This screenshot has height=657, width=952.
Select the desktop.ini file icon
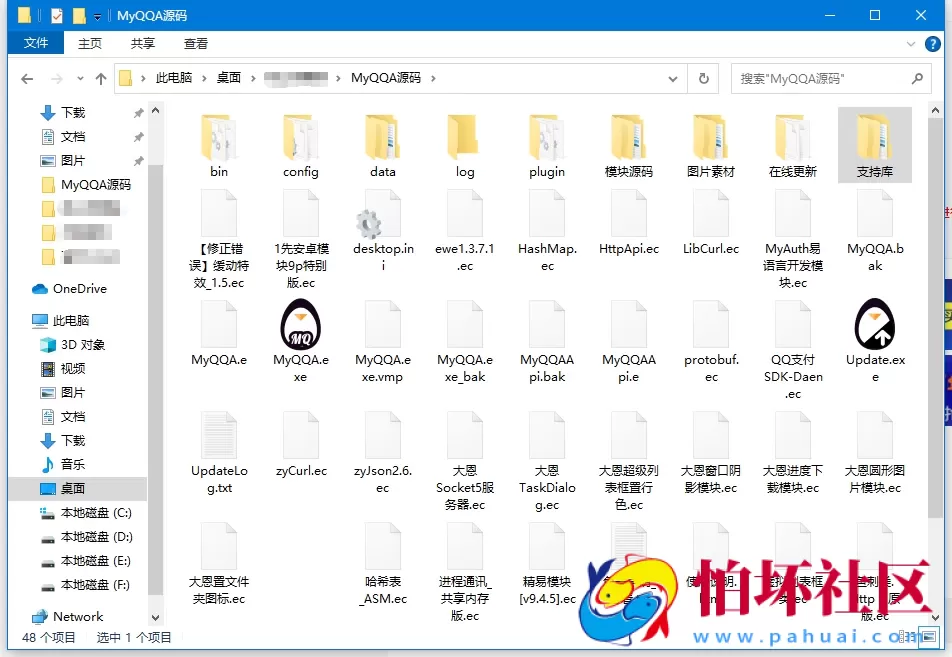[x=381, y=223]
